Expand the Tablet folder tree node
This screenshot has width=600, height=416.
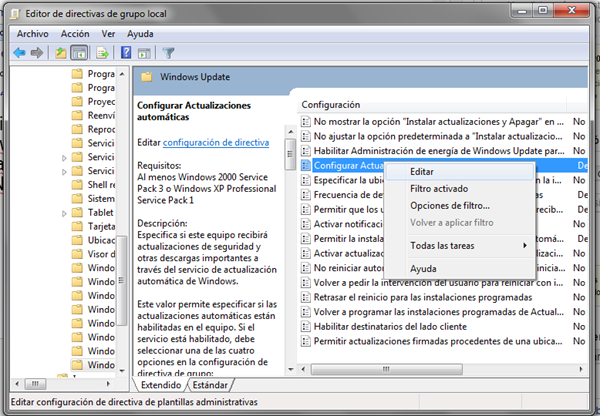point(65,211)
